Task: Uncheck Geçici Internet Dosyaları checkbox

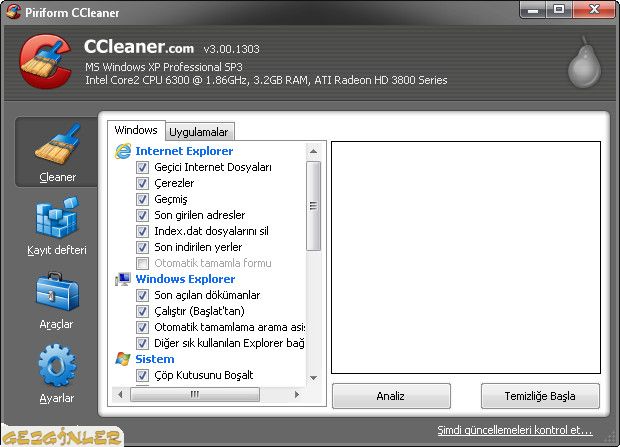Action: [x=142, y=167]
